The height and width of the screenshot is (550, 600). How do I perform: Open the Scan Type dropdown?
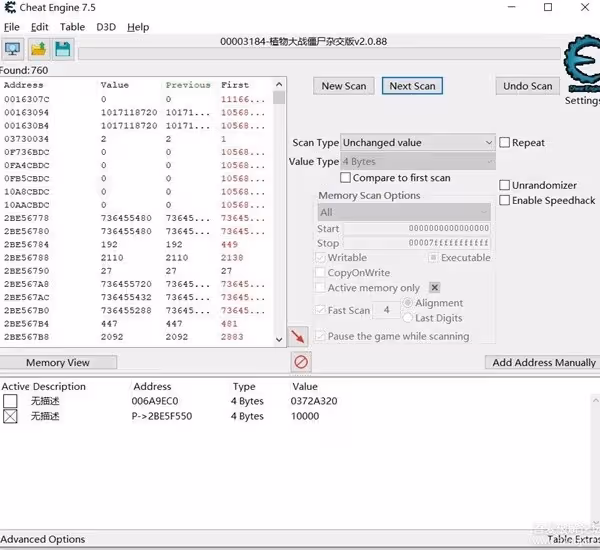pos(418,142)
